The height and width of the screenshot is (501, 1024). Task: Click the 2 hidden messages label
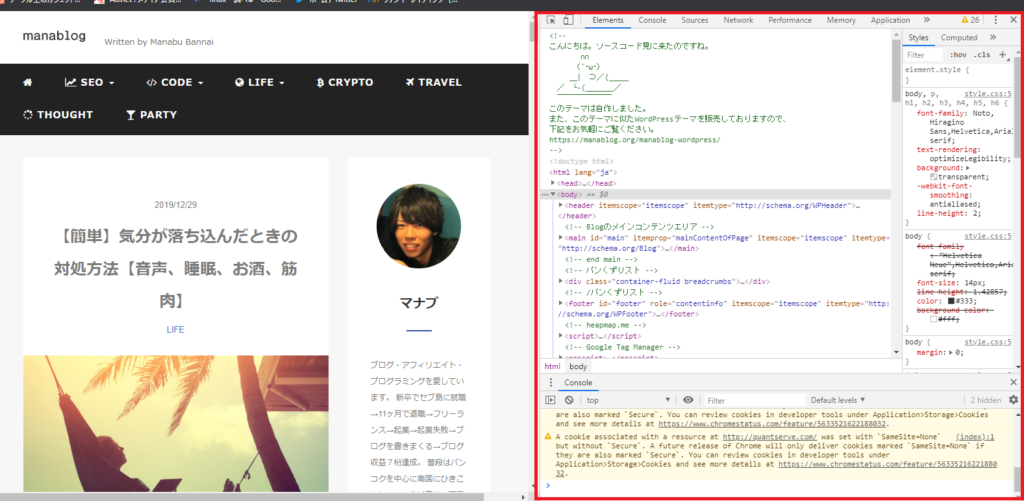tap(985, 400)
